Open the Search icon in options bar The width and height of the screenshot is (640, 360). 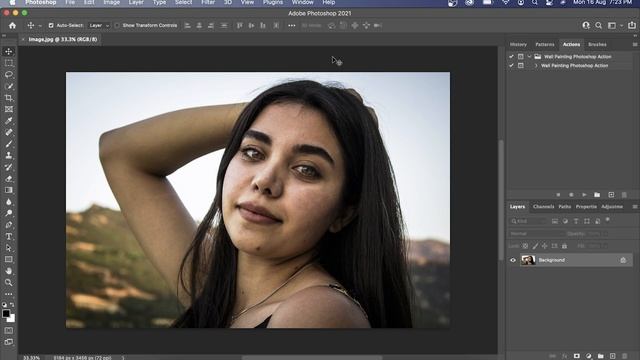[598, 25]
